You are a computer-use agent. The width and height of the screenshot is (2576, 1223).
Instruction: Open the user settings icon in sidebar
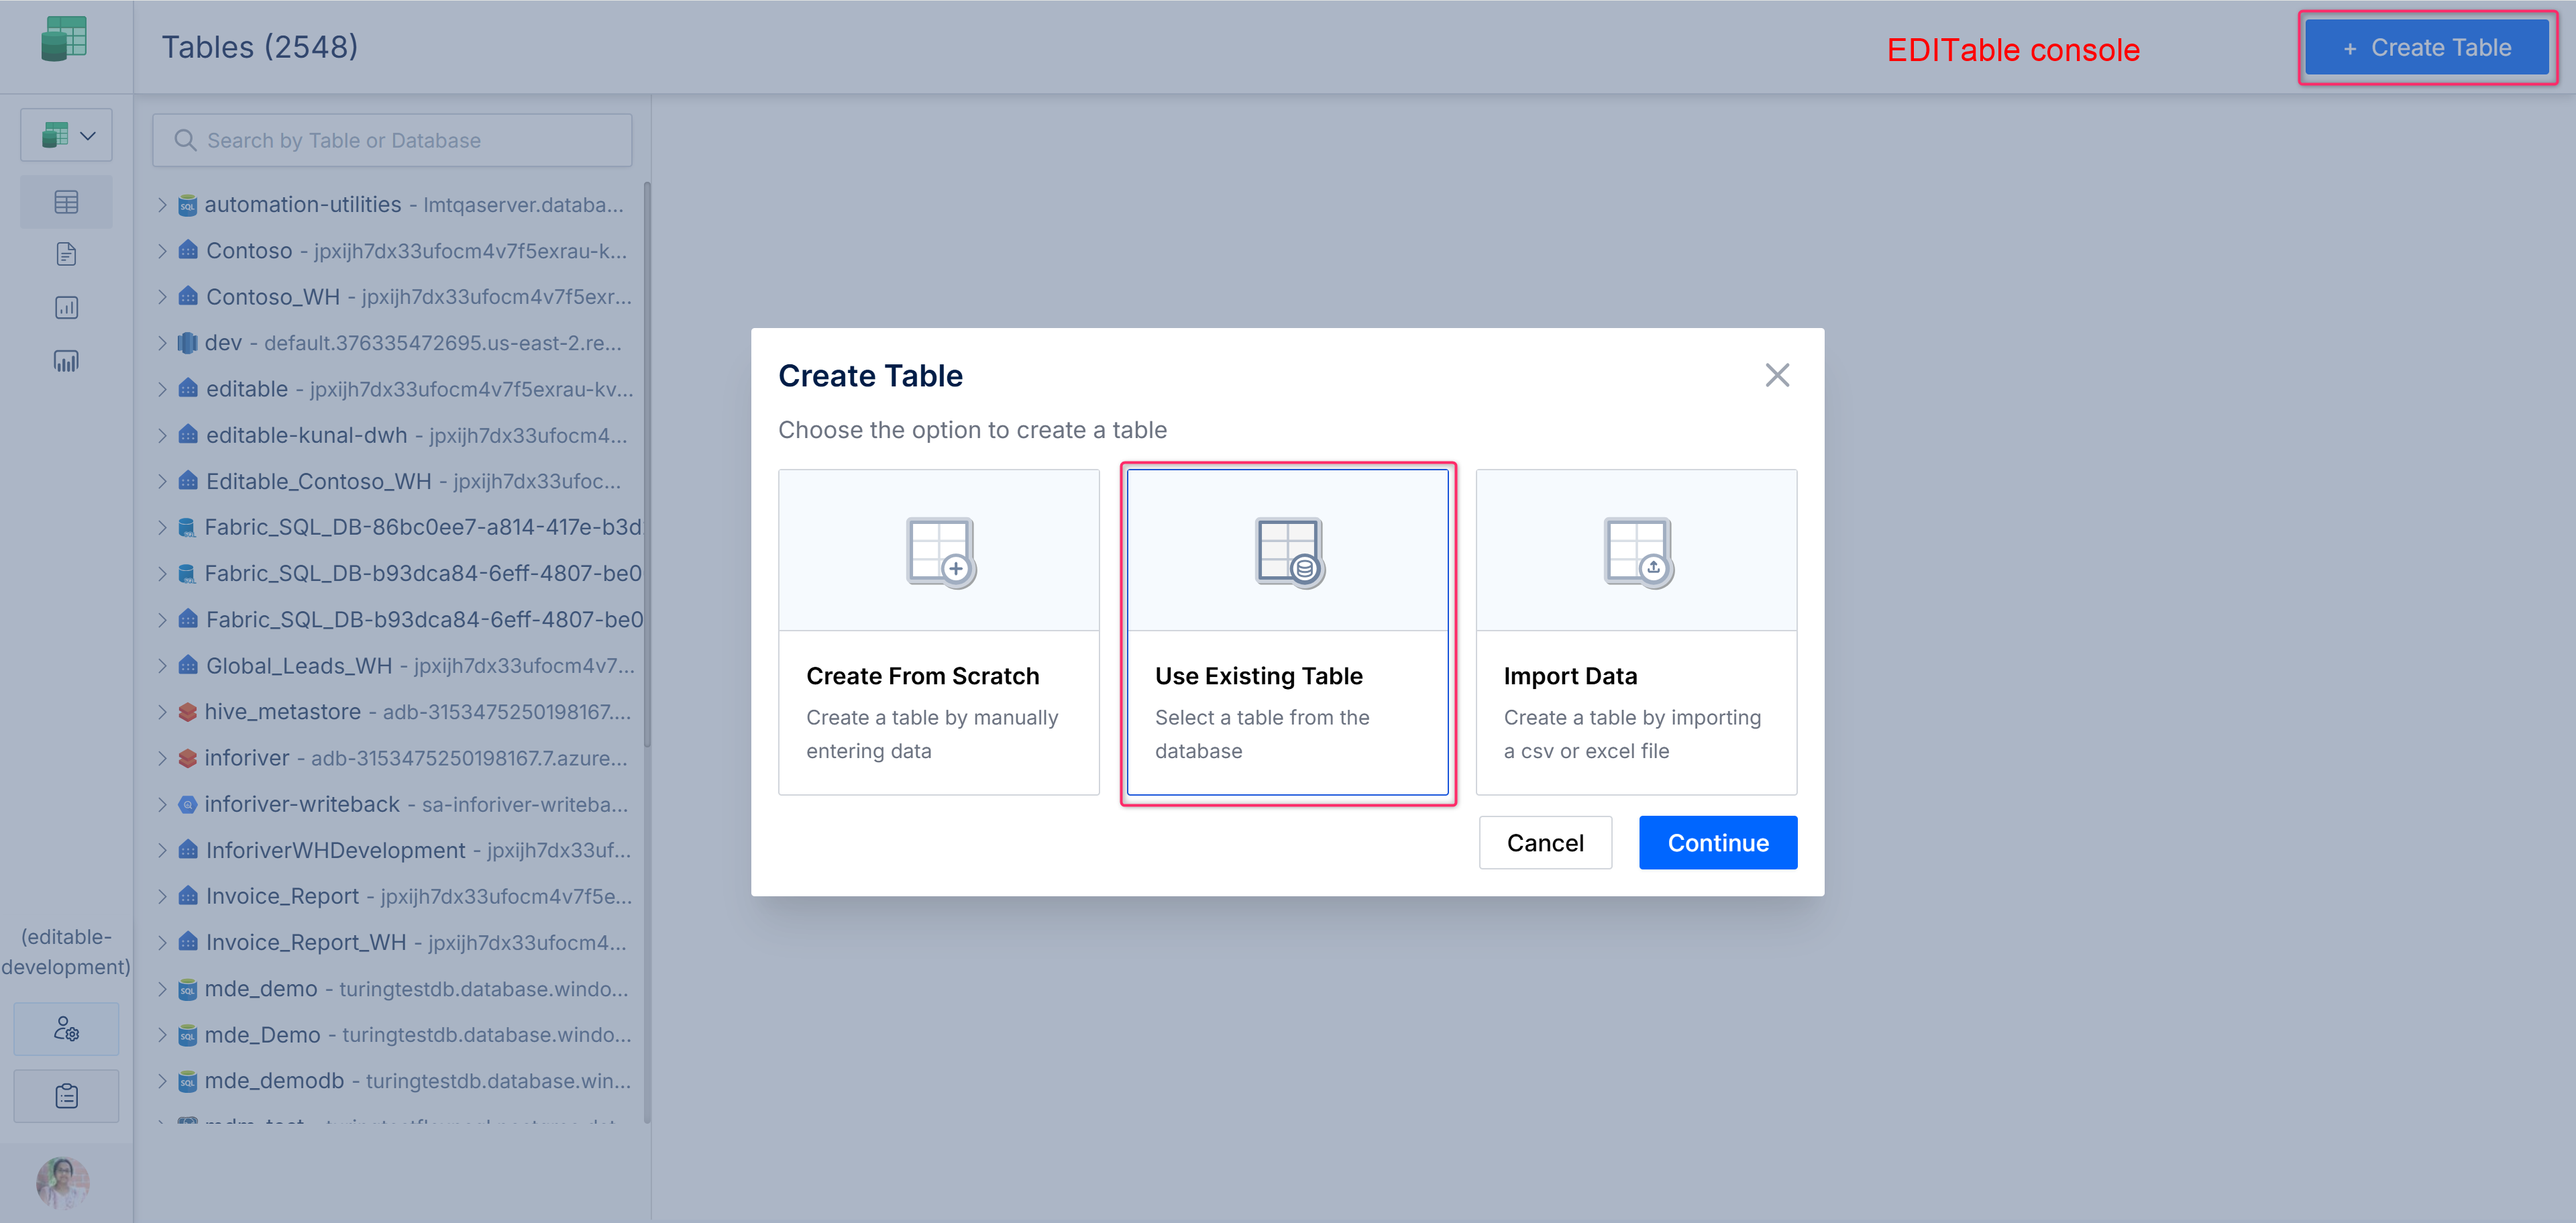[x=66, y=1028]
